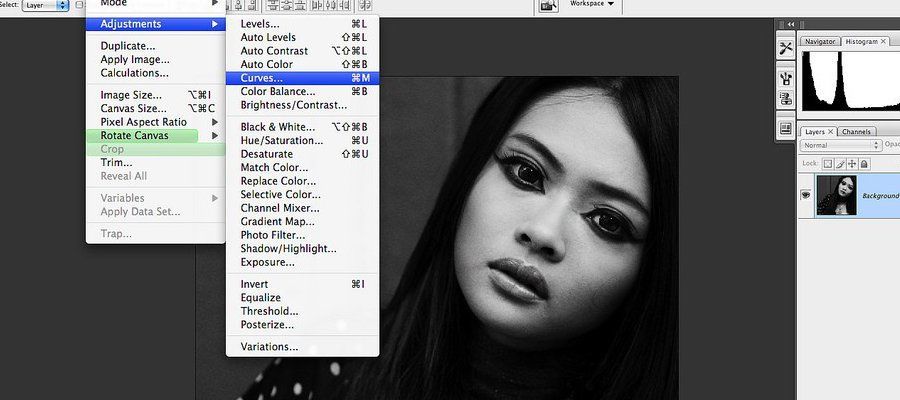Click the lock transparent pixels icon
The height and width of the screenshot is (400, 900).
pyautogui.click(x=826, y=163)
